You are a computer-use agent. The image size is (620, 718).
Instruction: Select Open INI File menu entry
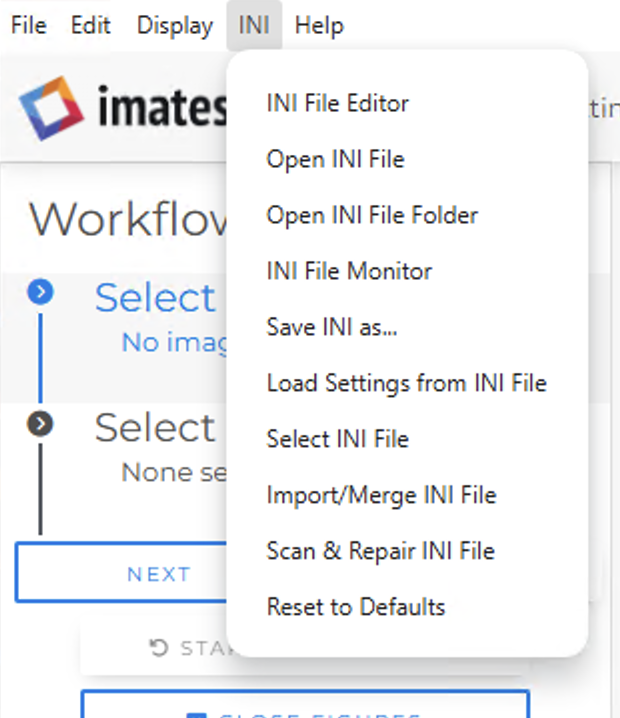pyautogui.click(x=335, y=159)
